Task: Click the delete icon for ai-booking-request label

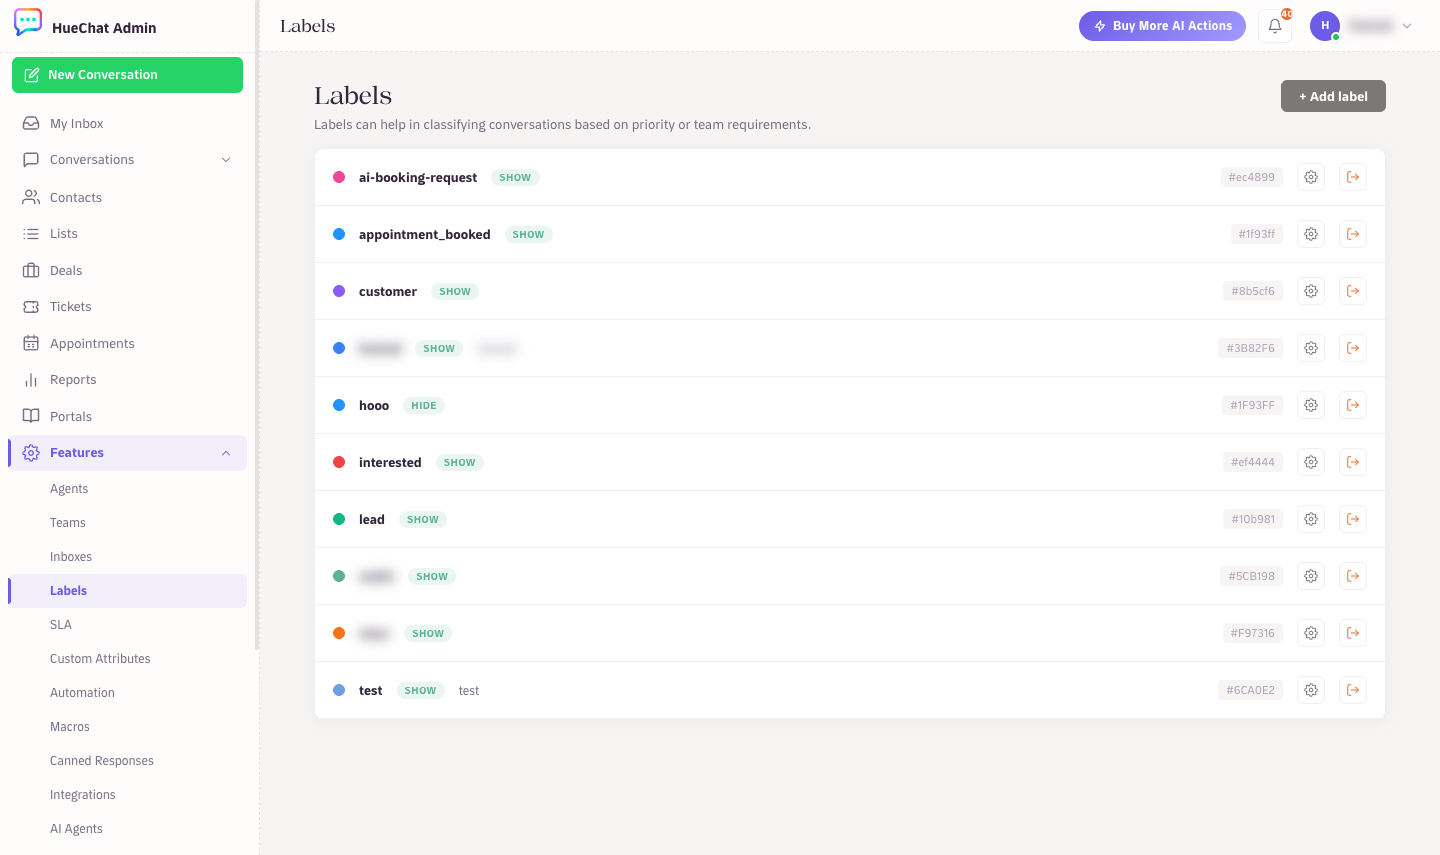Action: pyautogui.click(x=1353, y=177)
